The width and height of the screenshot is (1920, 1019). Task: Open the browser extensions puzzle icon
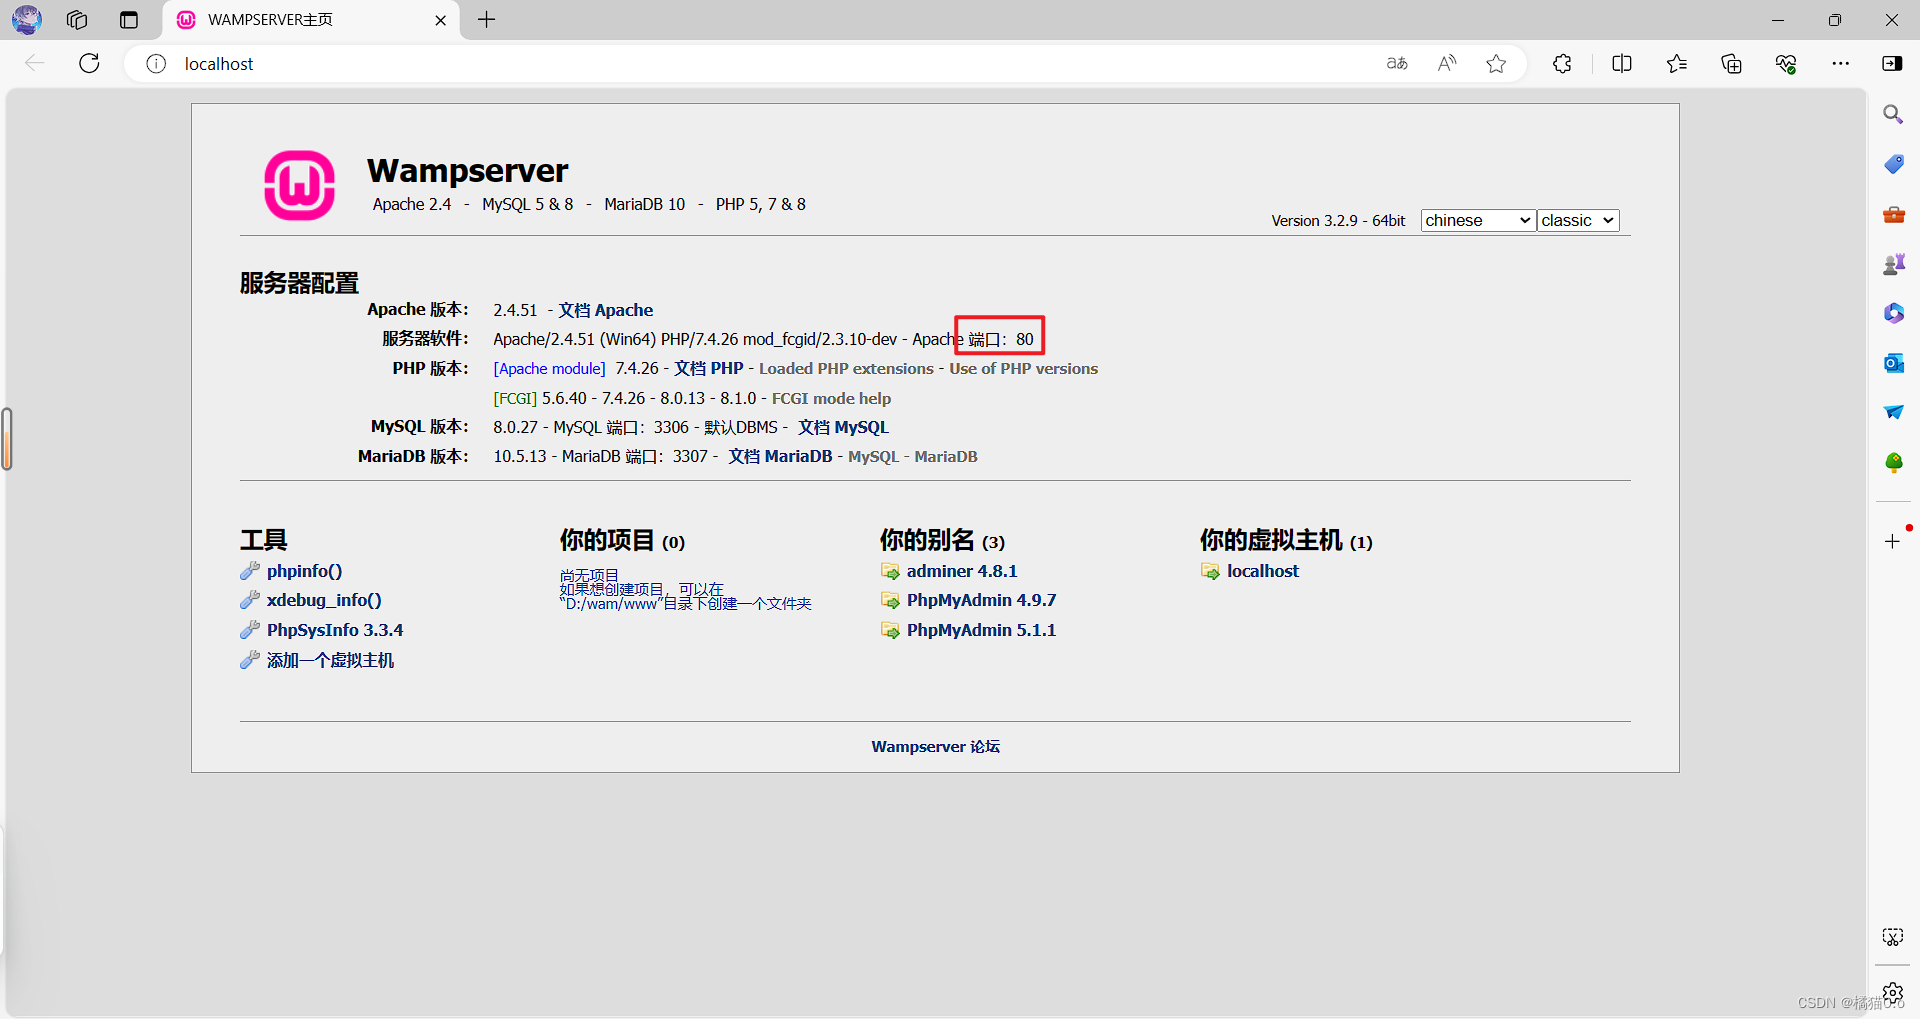point(1562,64)
